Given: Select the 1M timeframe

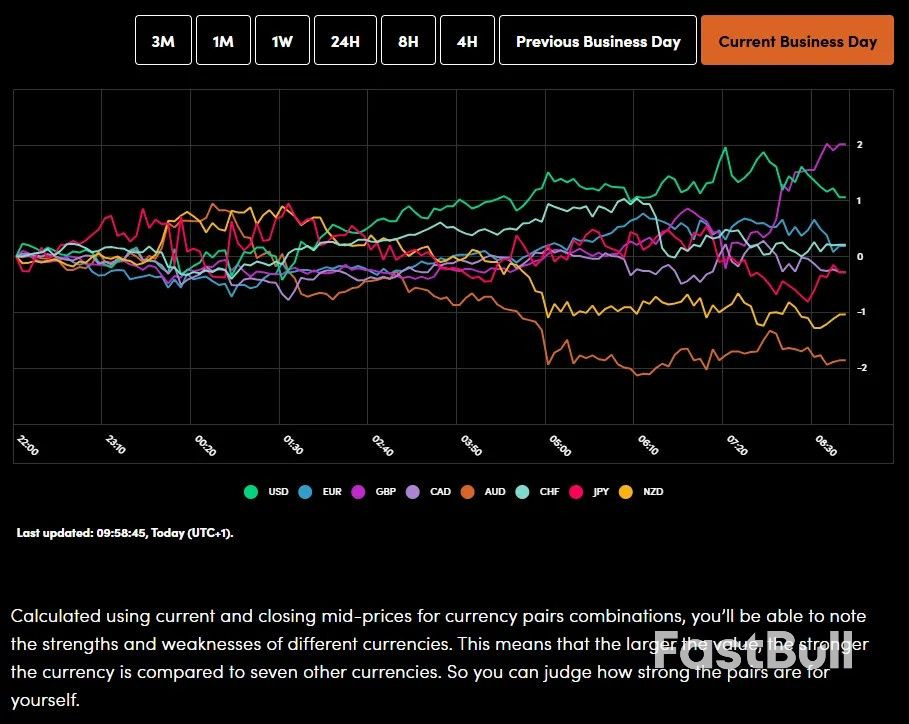Looking at the screenshot, I should click(x=223, y=40).
